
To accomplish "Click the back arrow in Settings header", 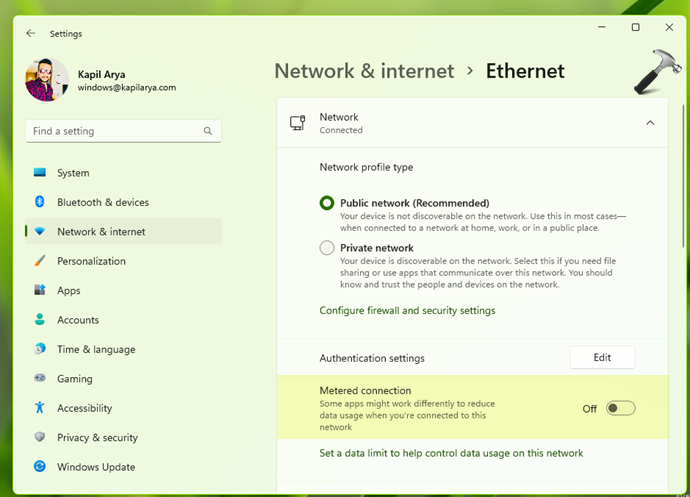I will pyautogui.click(x=30, y=33).
